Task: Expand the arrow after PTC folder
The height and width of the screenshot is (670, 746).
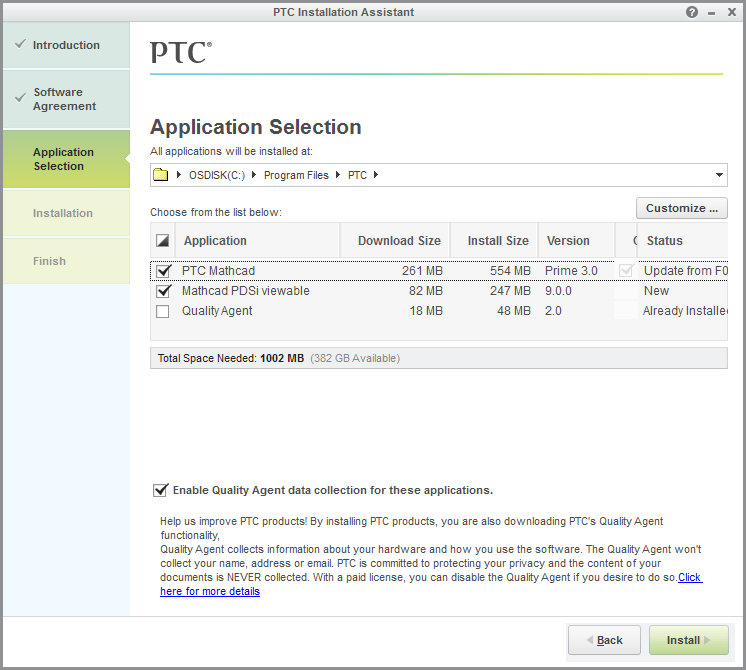Action: click(x=376, y=175)
